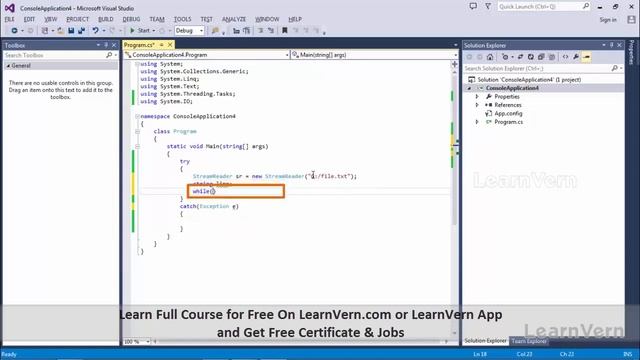Click the Properties wrench icon in Solution Explorer toolbar
Screen dimensions: 640x360
(x=576, y=57)
